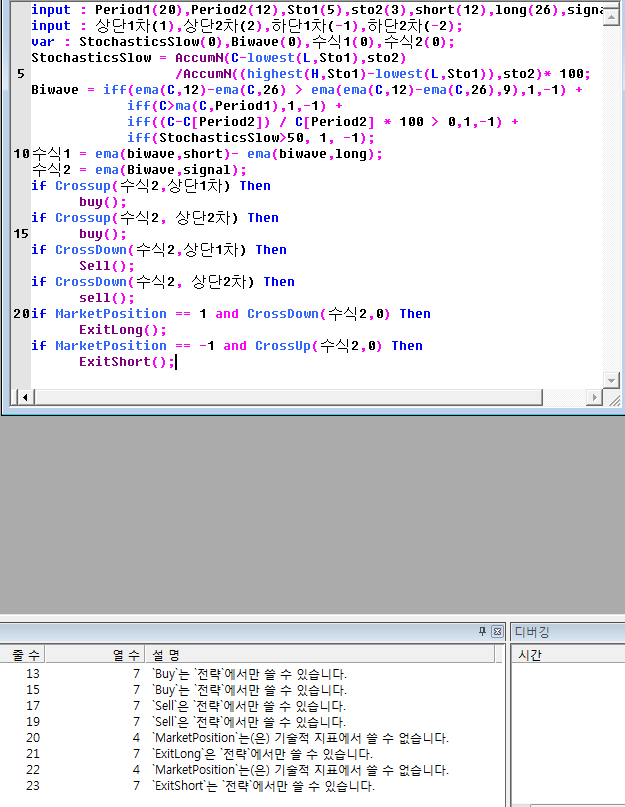The height and width of the screenshot is (807, 625).
Task: Select error row for line 19 Sell
Action: coord(251,721)
